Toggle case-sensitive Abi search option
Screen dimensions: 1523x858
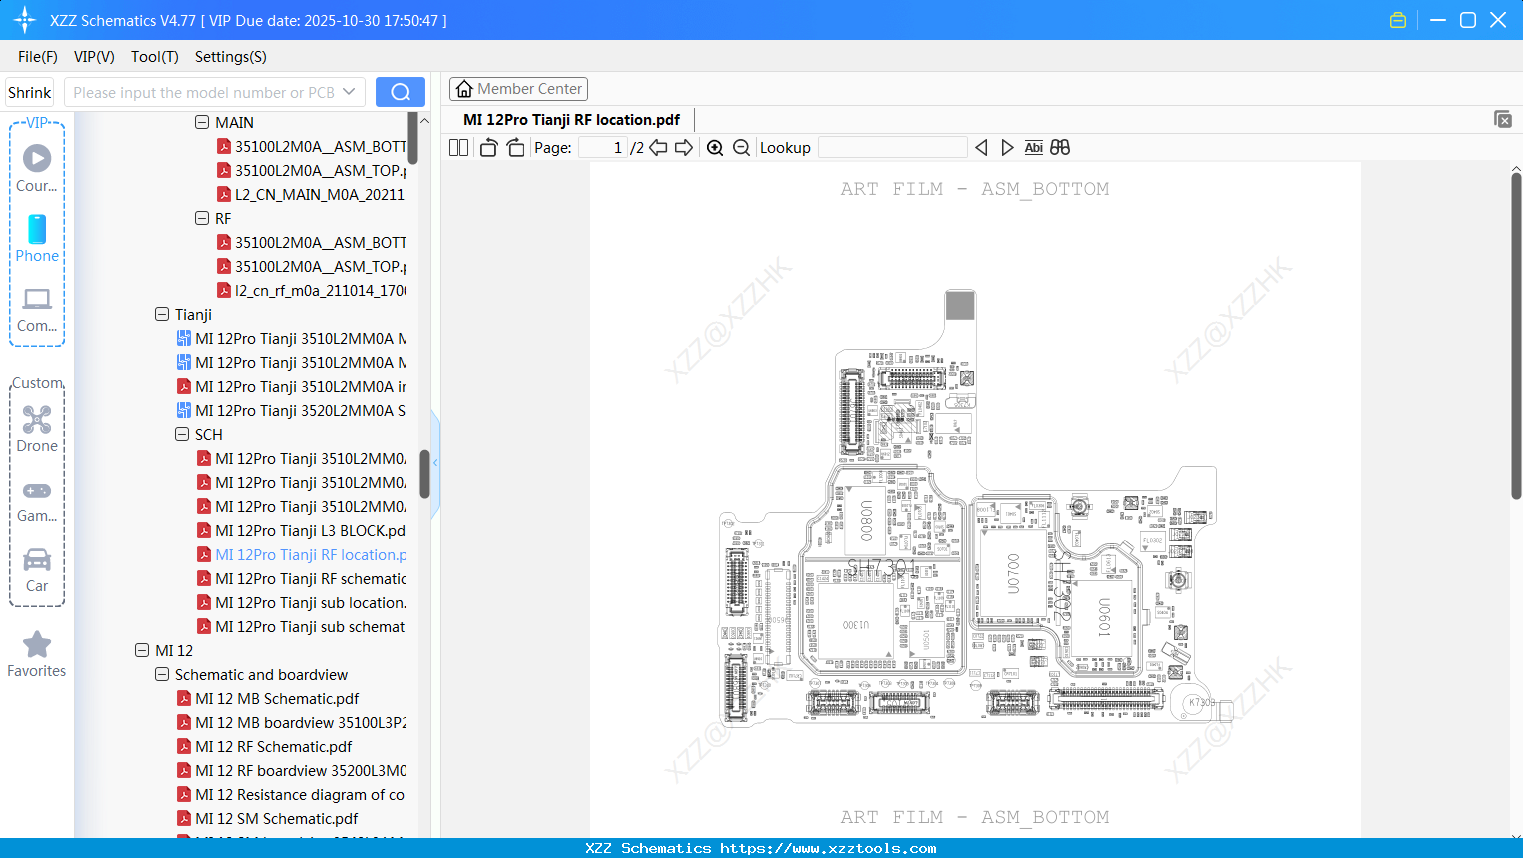(x=1033, y=147)
